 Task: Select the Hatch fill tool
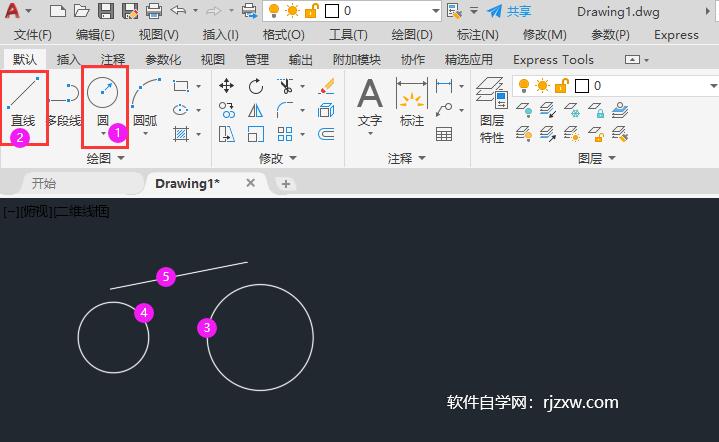tap(181, 134)
